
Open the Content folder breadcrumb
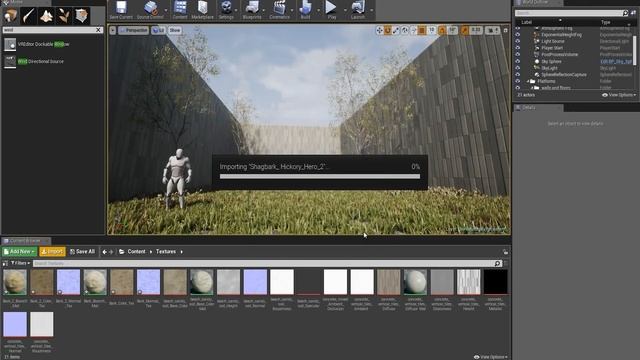click(136, 252)
